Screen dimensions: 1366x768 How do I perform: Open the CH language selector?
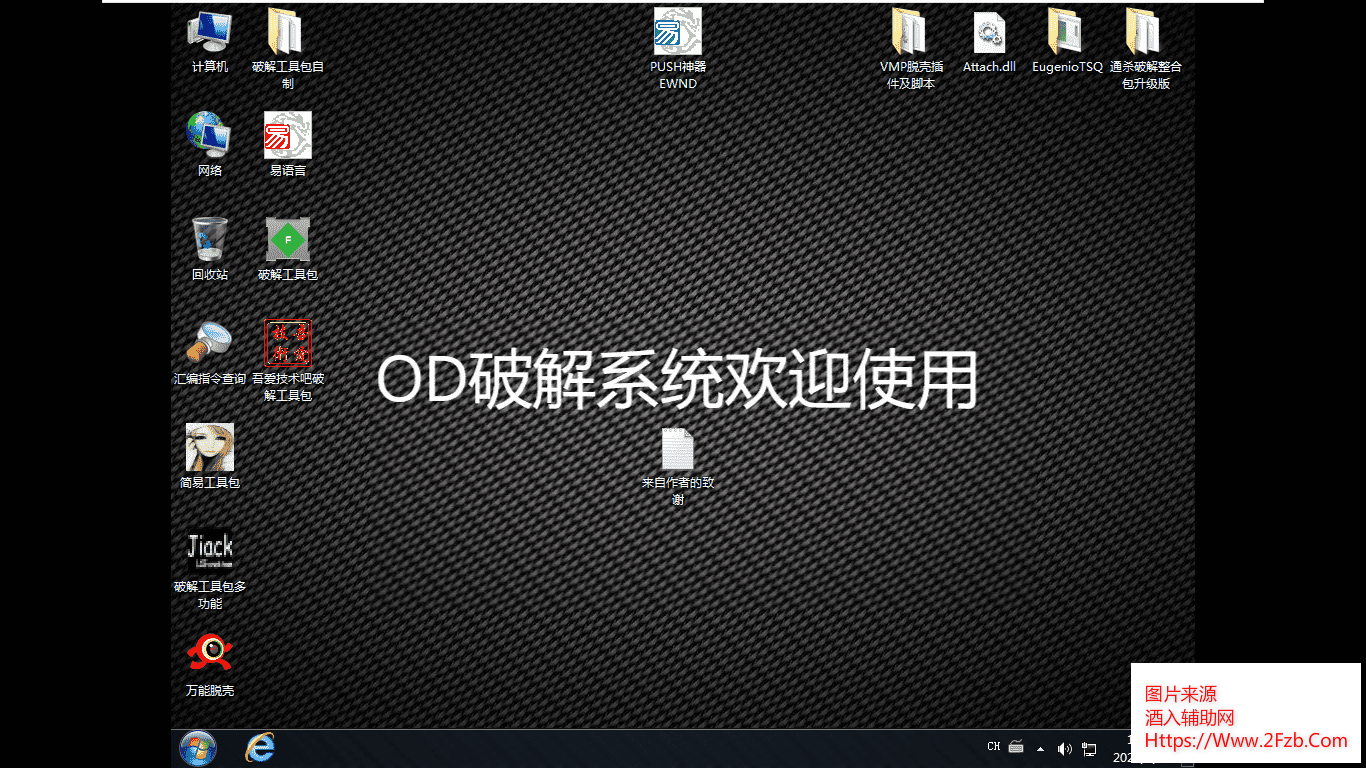992,747
